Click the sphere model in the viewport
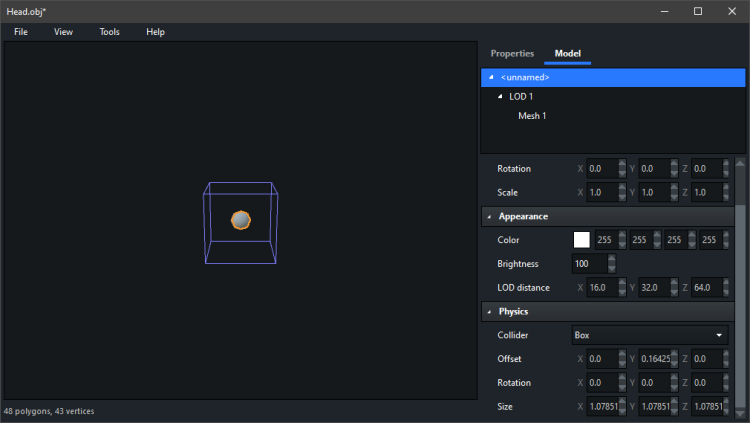 coord(241,220)
